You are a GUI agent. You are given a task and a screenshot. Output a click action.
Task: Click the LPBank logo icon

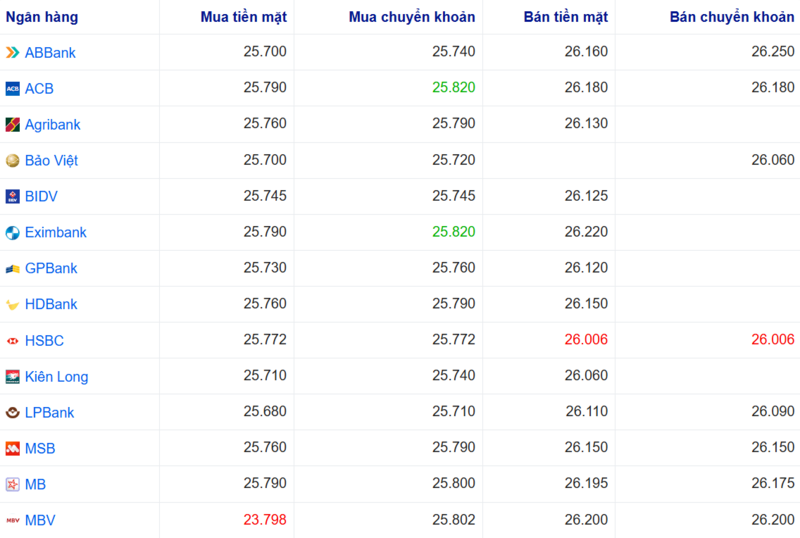[x=12, y=413]
